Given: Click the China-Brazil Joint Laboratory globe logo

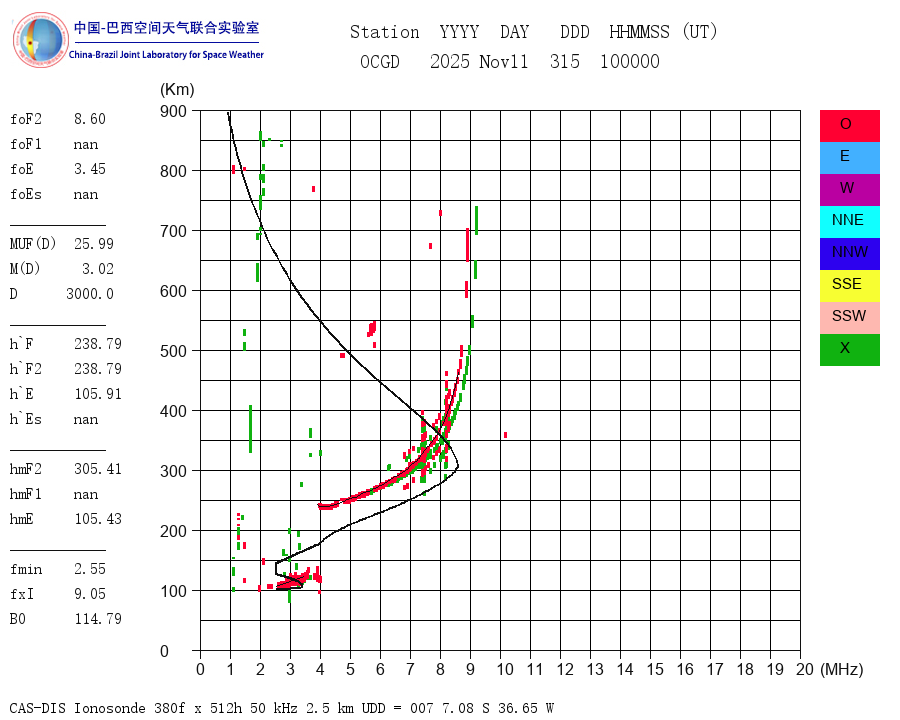Looking at the screenshot, I should pyautogui.click(x=41, y=40).
